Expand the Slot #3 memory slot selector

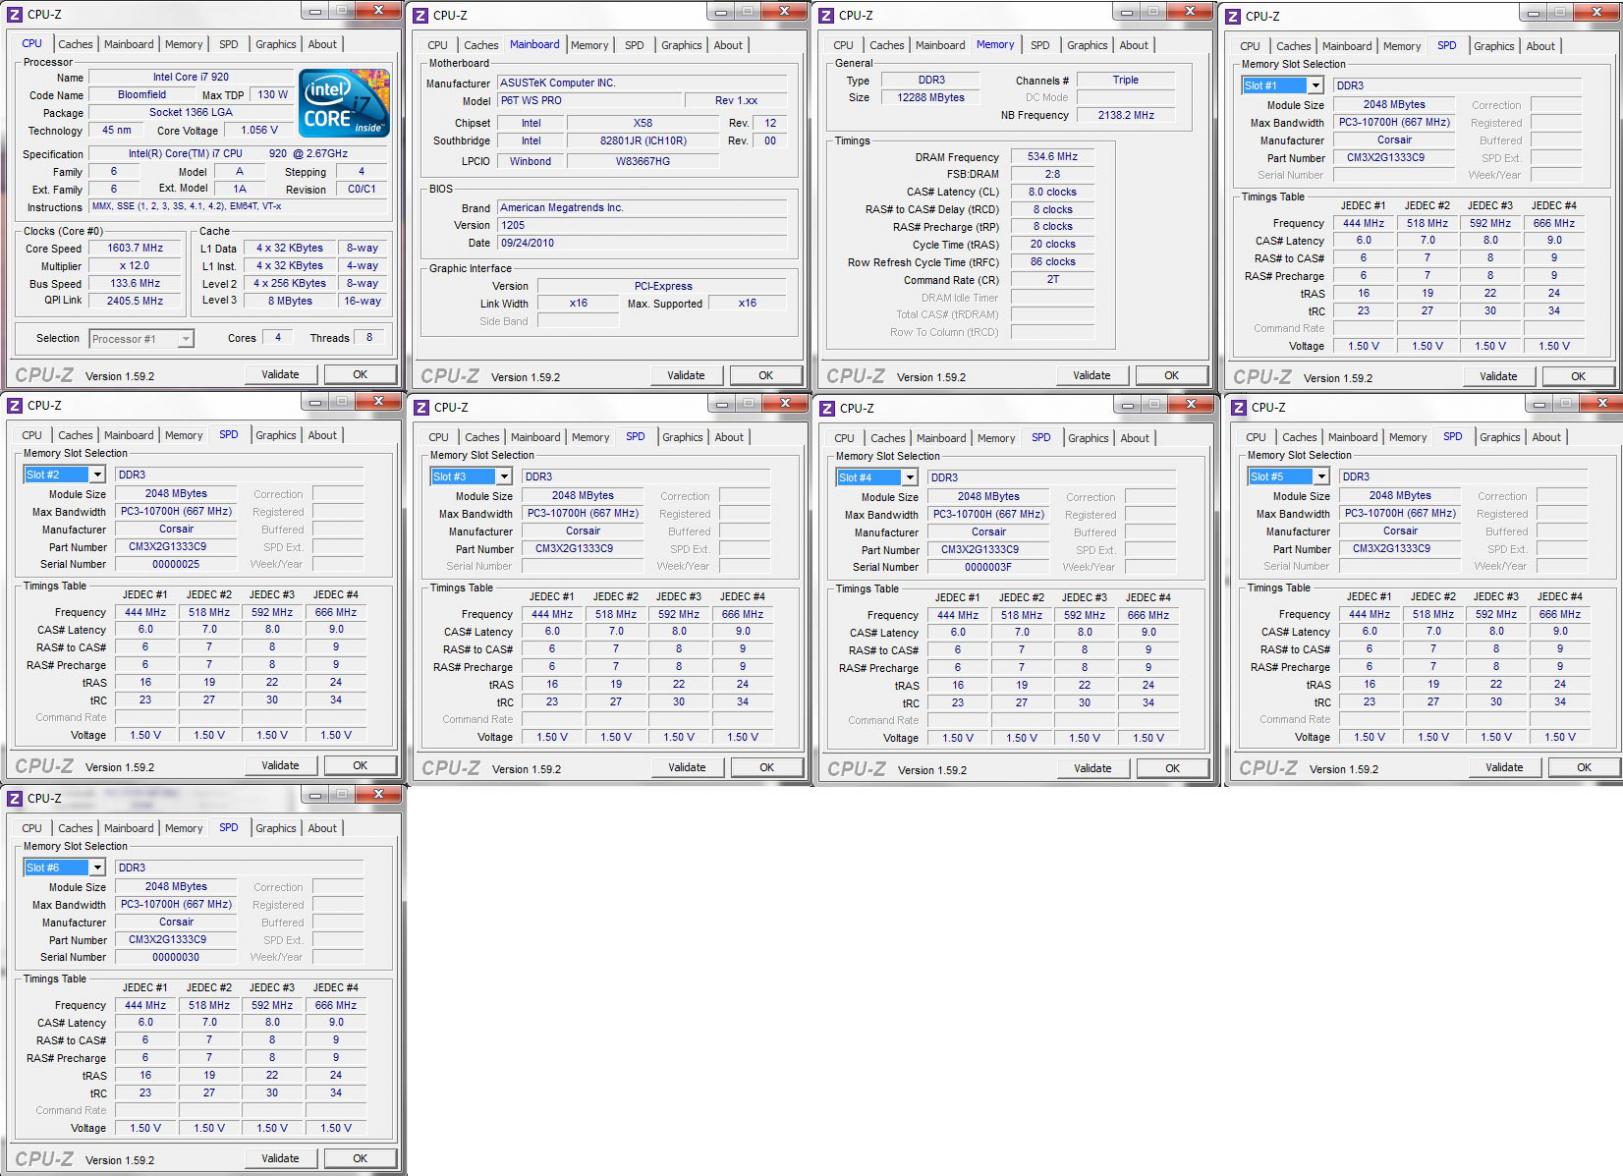tap(504, 477)
